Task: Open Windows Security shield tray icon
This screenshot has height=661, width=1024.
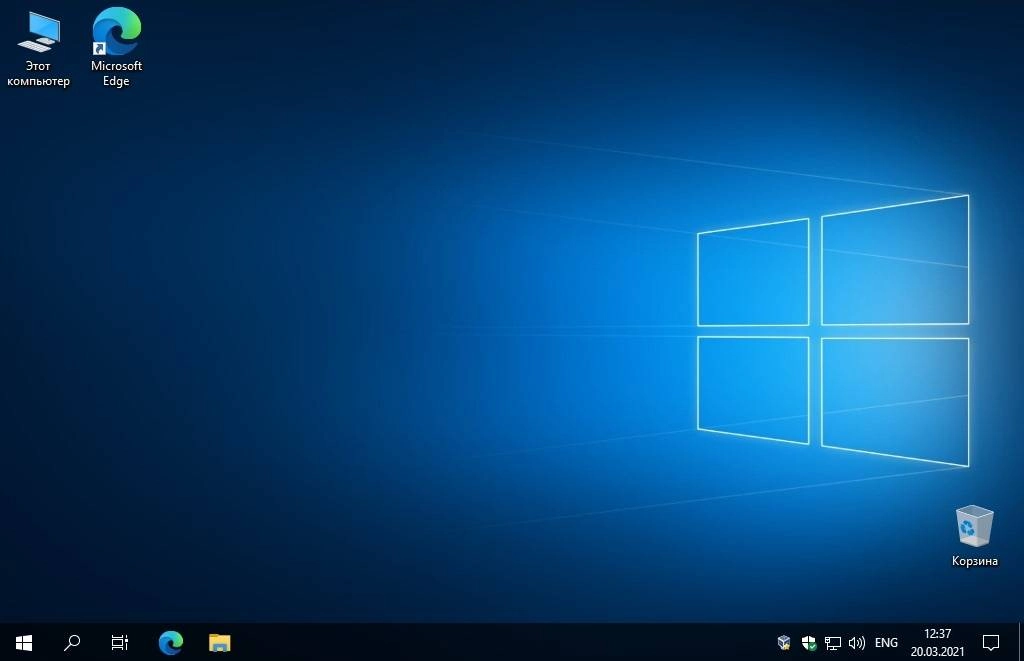Action: [x=808, y=643]
